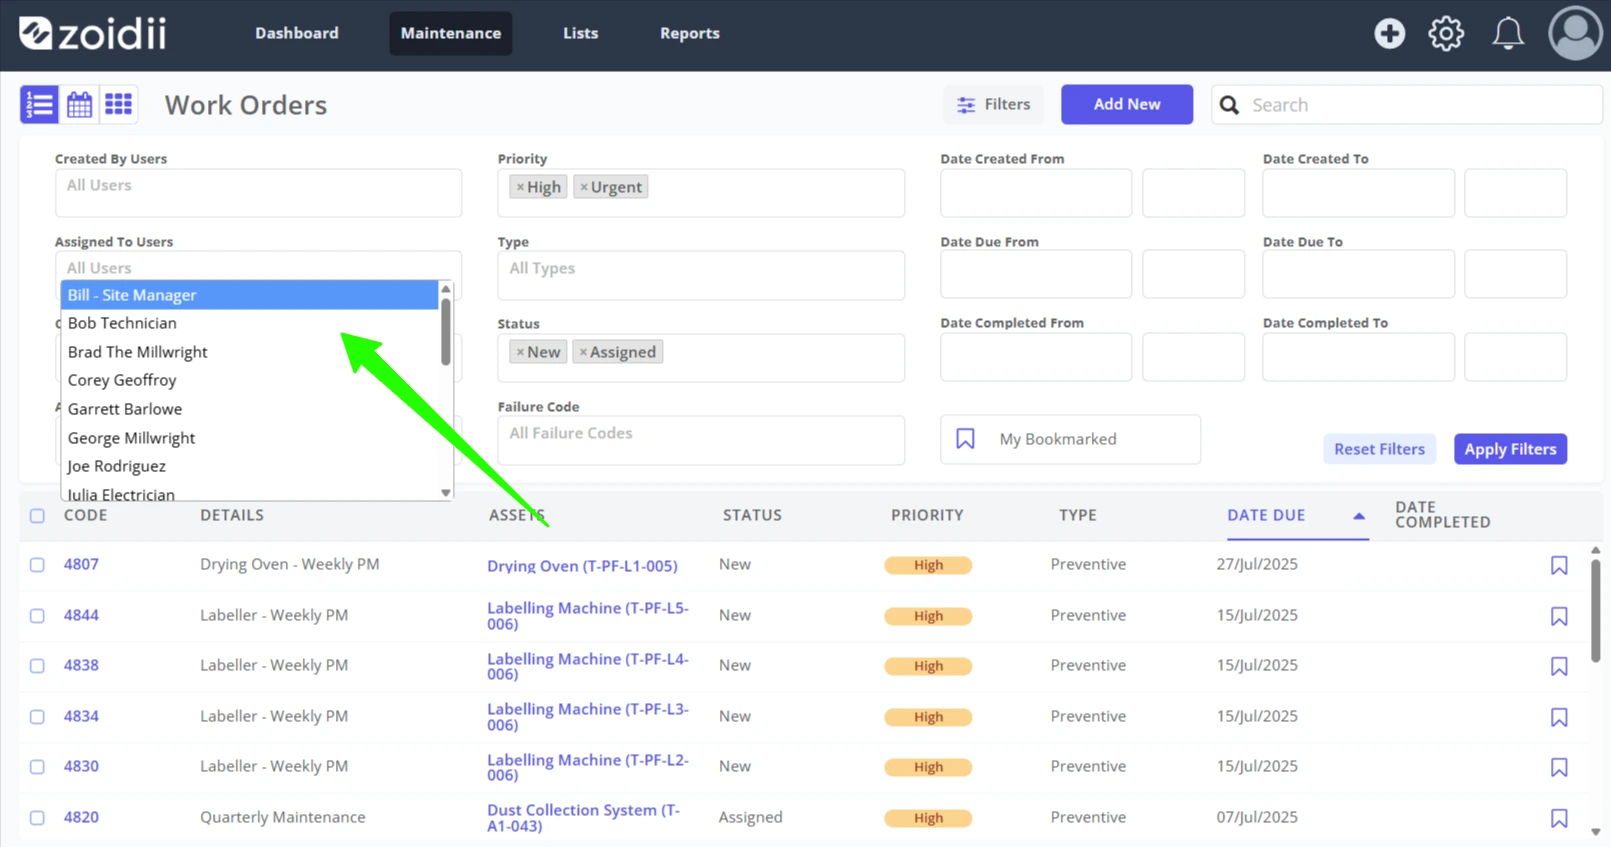Check the row 4830 checkbox
1611x847 pixels.
coord(37,767)
